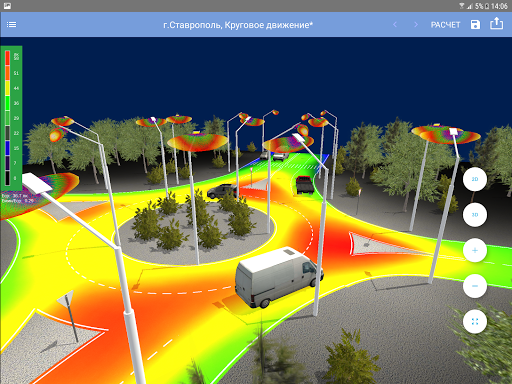Select the red swatch in the illuminance legend
This screenshot has width=512, height=384.
(7, 58)
